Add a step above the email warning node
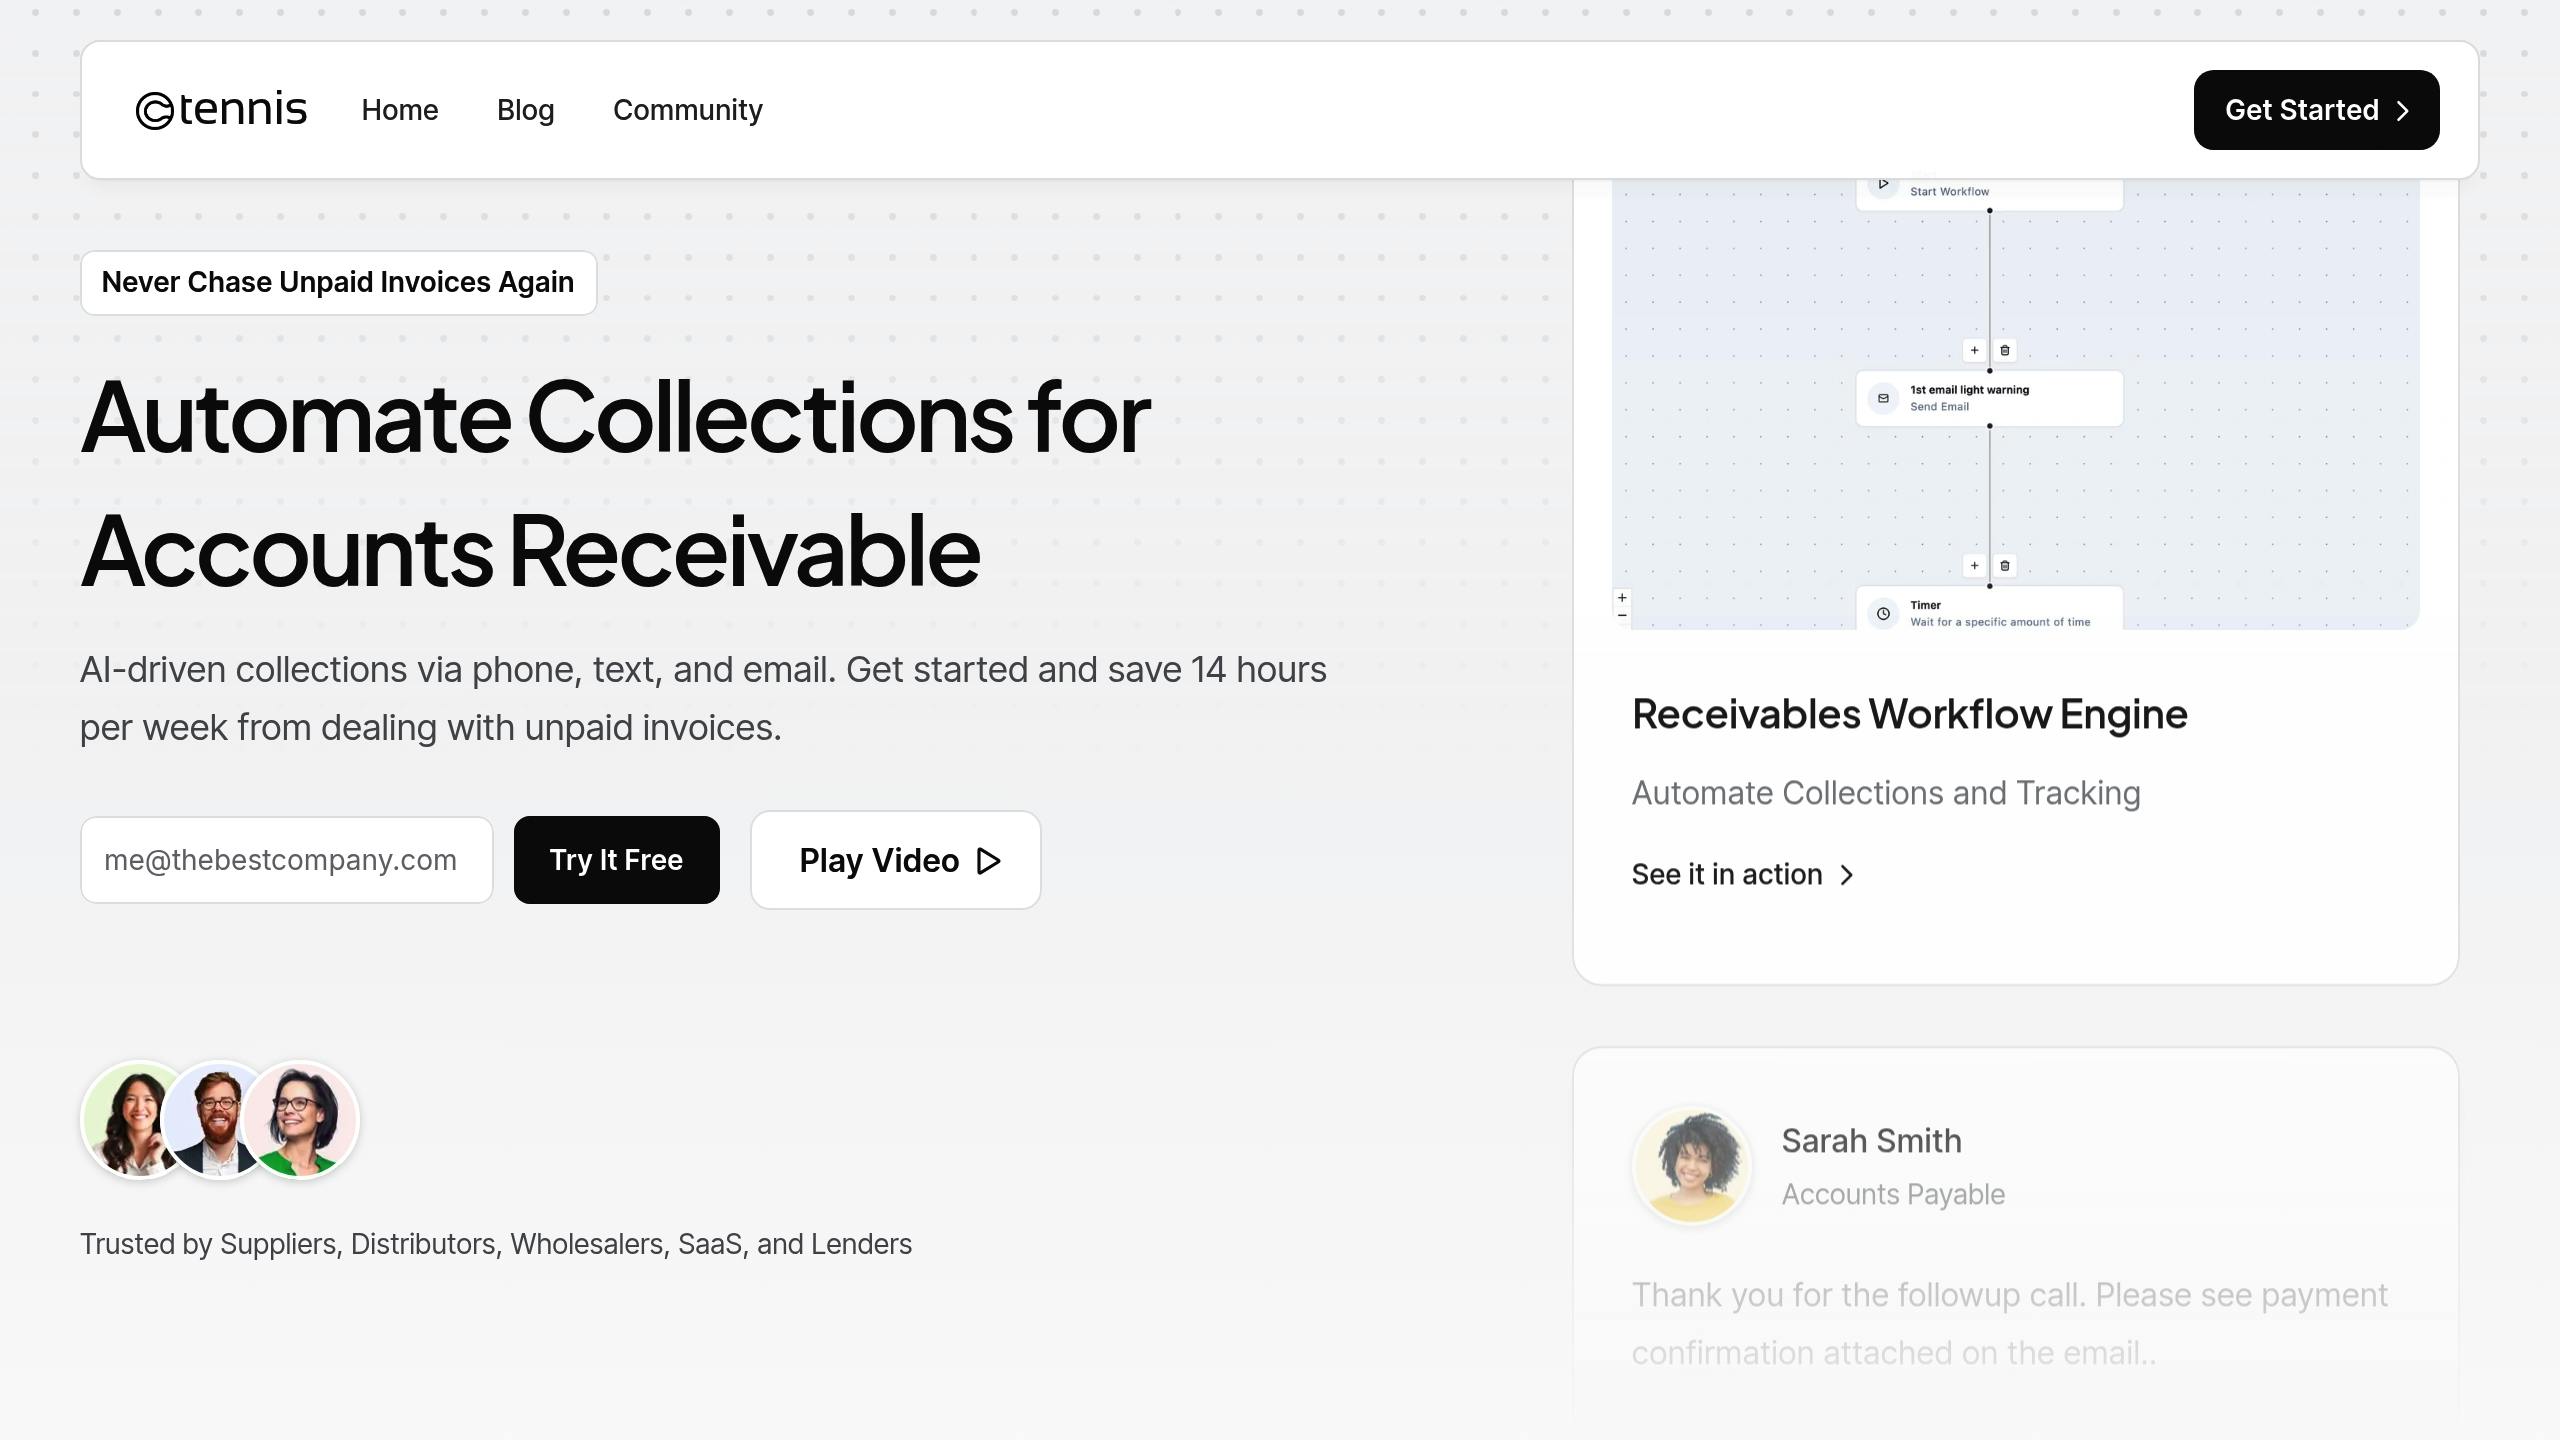 tap(1974, 350)
